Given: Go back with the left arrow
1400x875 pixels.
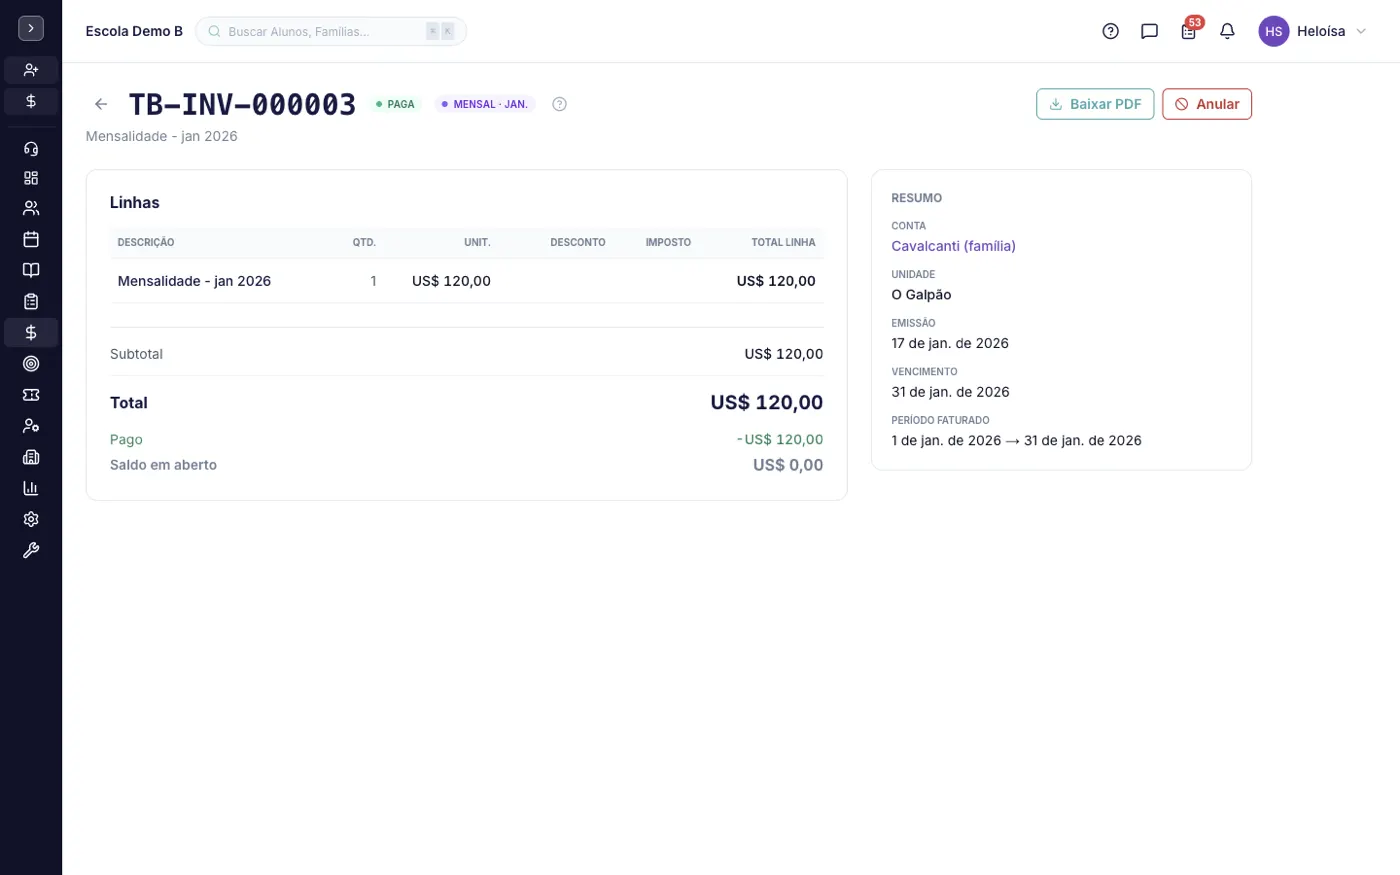Looking at the screenshot, I should 101,104.
